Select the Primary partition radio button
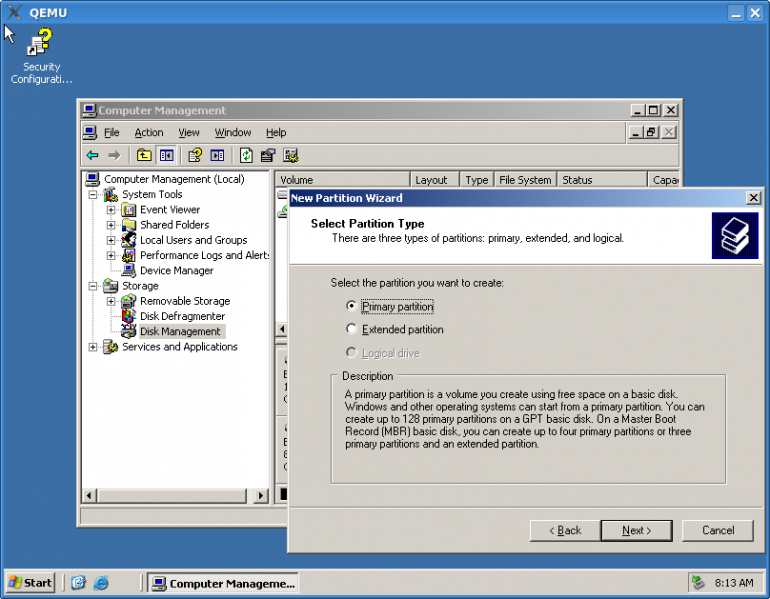The width and height of the screenshot is (770, 599). tap(351, 306)
